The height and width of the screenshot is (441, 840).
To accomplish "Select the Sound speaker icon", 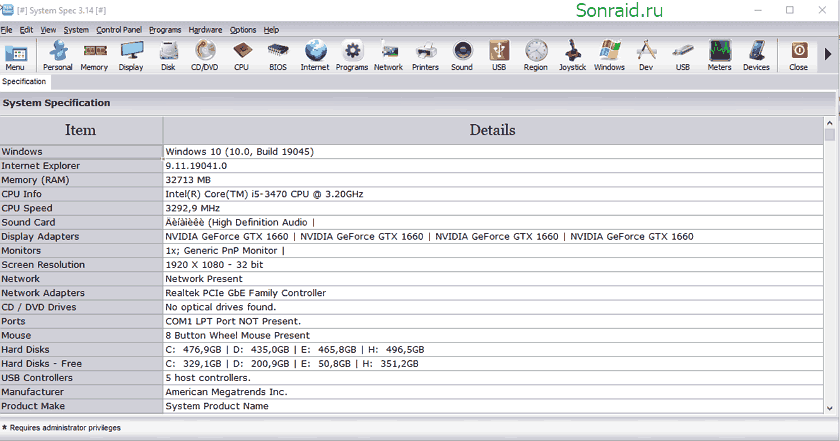I will point(462,56).
